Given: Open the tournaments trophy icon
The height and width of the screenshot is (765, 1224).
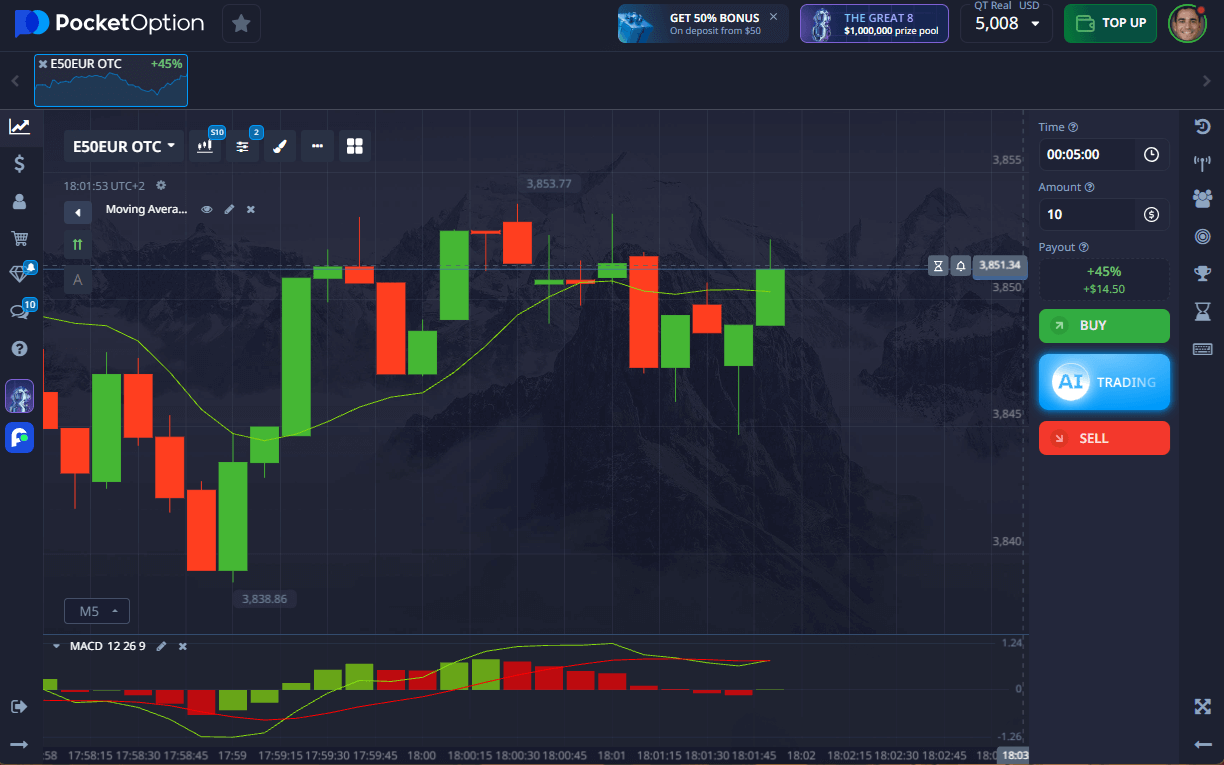Looking at the screenshot, I should coord(1202,273).
